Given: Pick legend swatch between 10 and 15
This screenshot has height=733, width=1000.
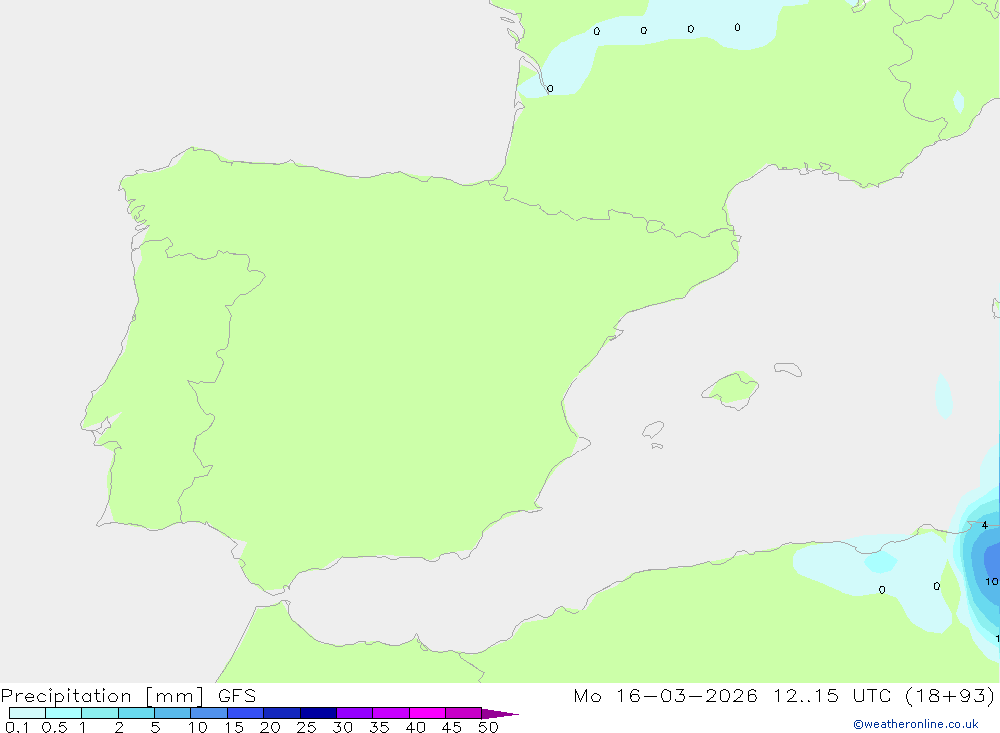Looking at the screenshot, I should click(209, 713).
